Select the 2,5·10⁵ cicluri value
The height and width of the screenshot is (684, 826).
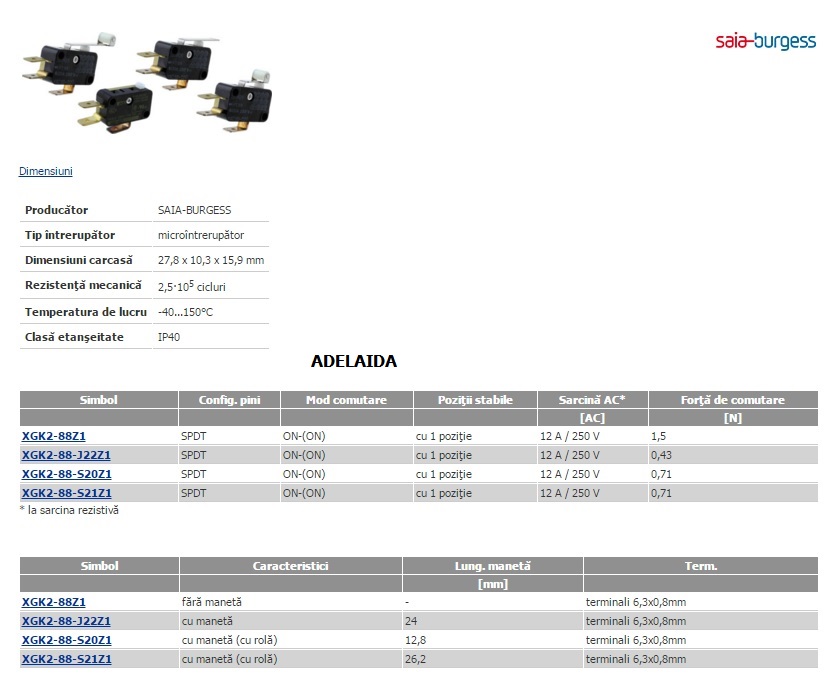pos(192,286)
